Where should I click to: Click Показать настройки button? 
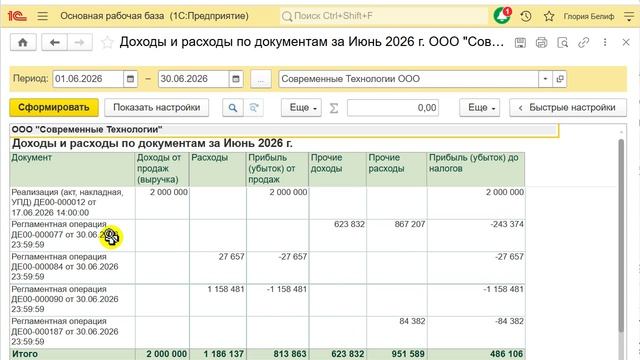pyautogui.click(x=157, y=108)
